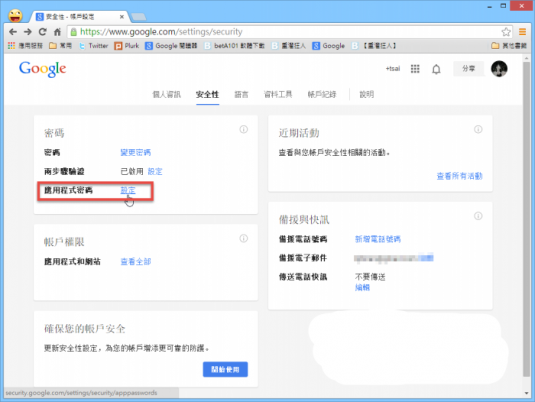Switch to the 個人資訊 tab
535x402 pixels.
click(167, 95)
